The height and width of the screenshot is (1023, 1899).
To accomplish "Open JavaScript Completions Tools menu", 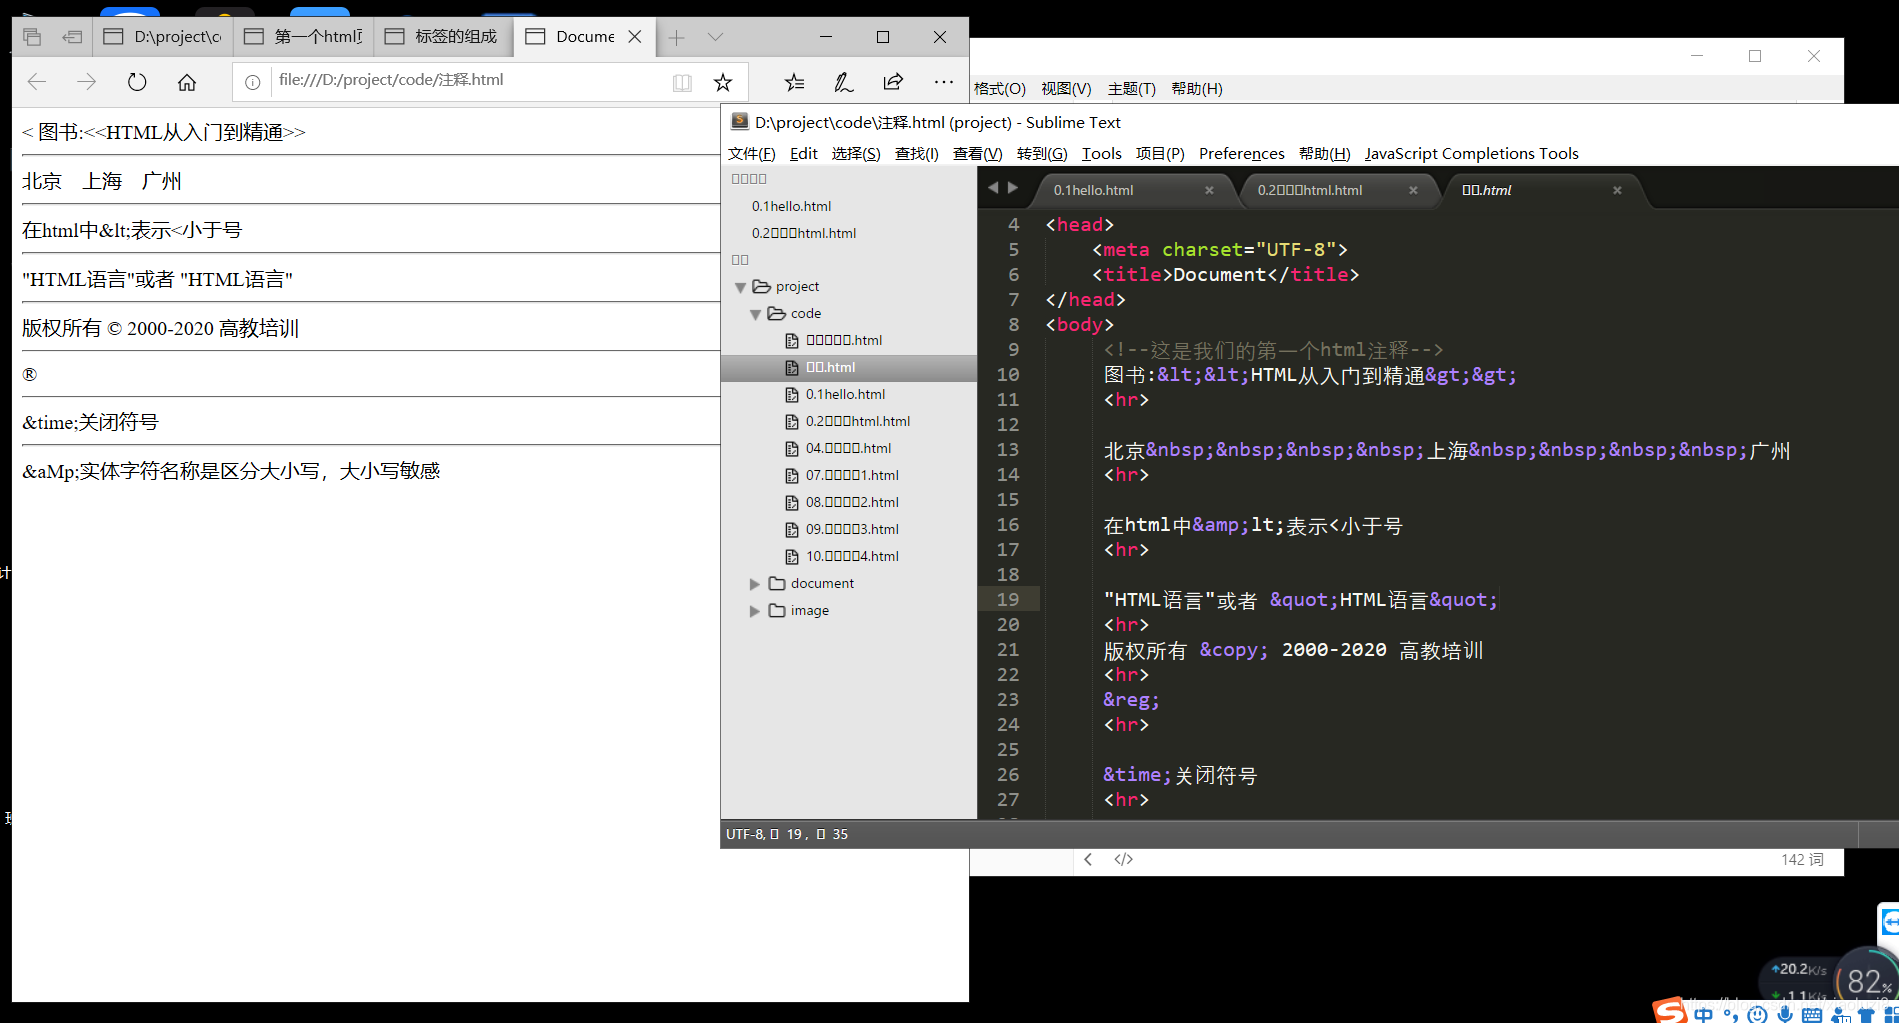I will click(x=1471, y=153).
